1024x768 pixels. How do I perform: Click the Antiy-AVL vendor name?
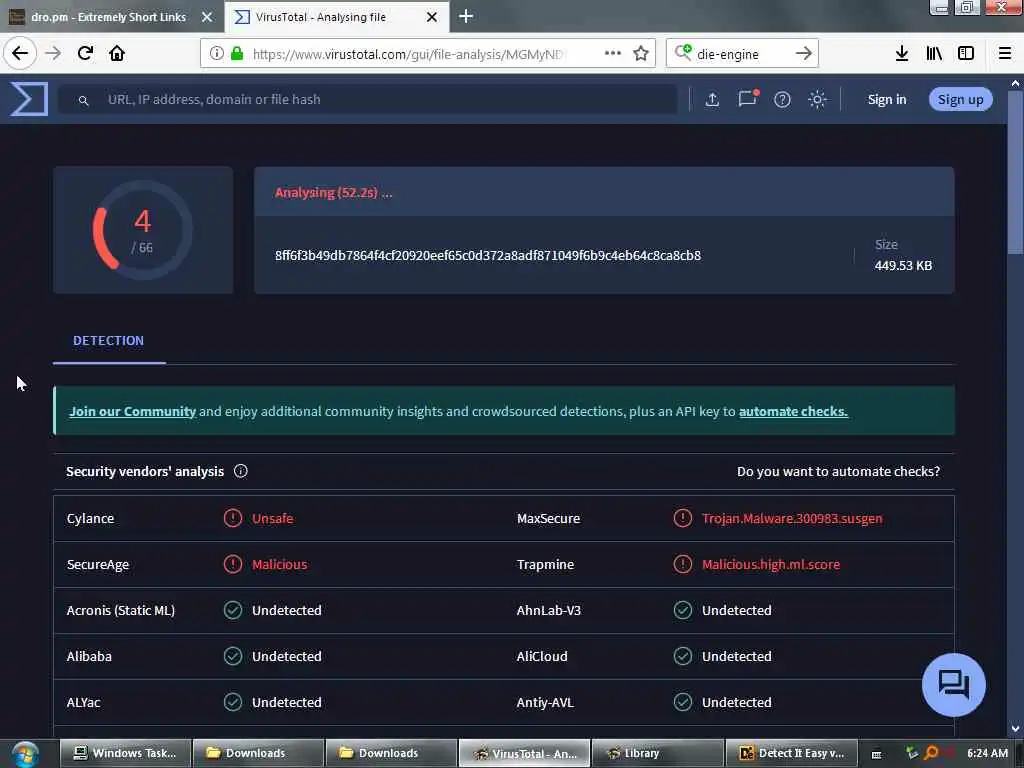[545, 702]
